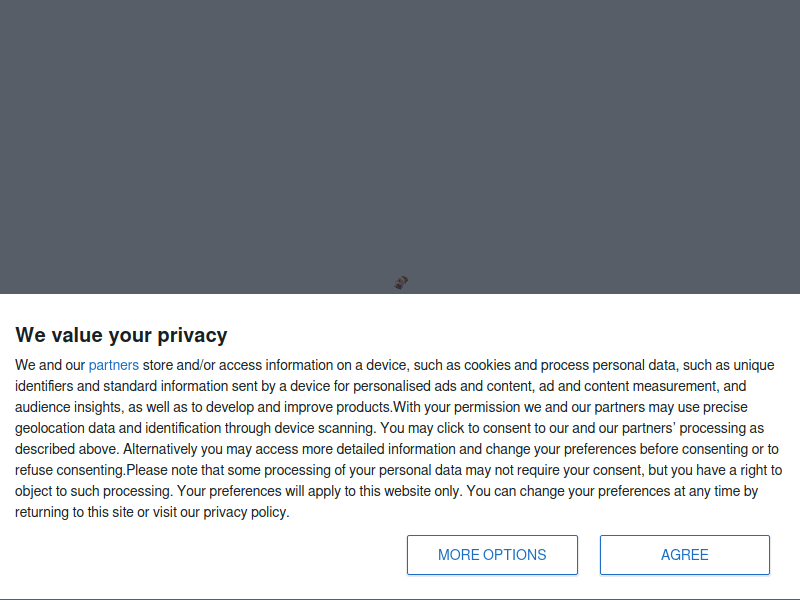This screenshot has width=800, height=600.
Task: Click the small loading icon above the banner
Action: point(400,284)
